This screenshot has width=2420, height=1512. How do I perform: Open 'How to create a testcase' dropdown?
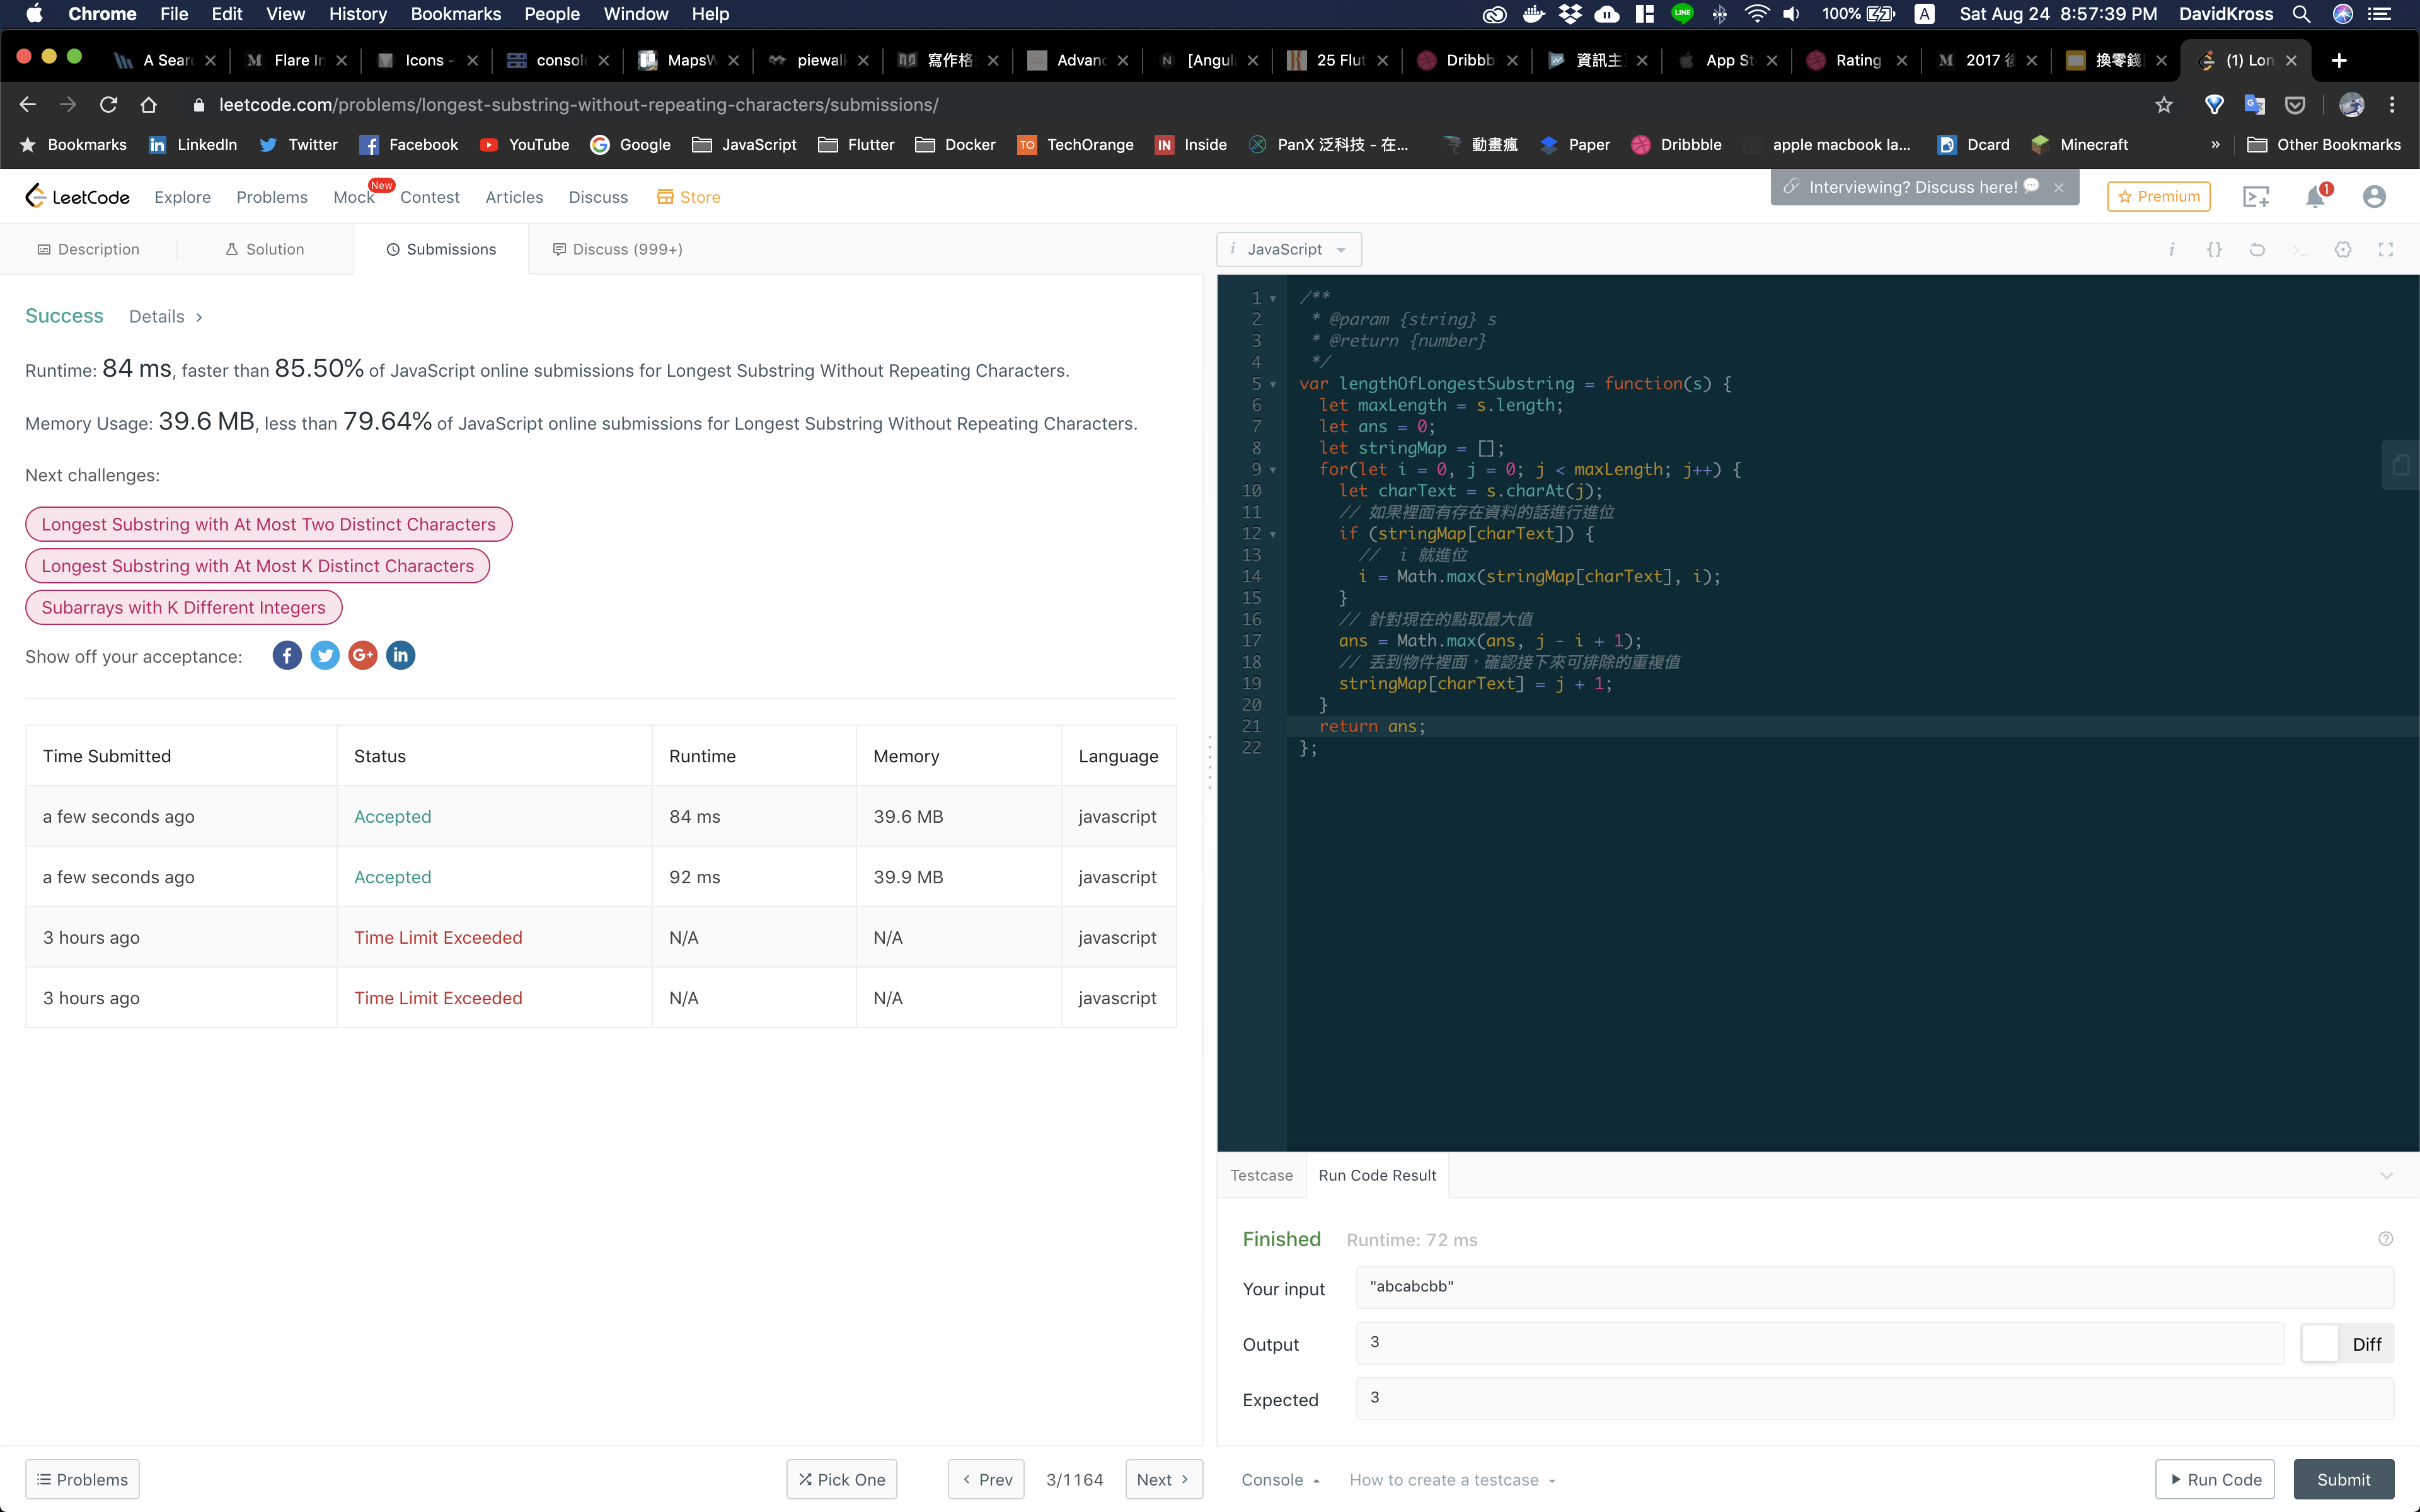(x=1452, y=1480)
